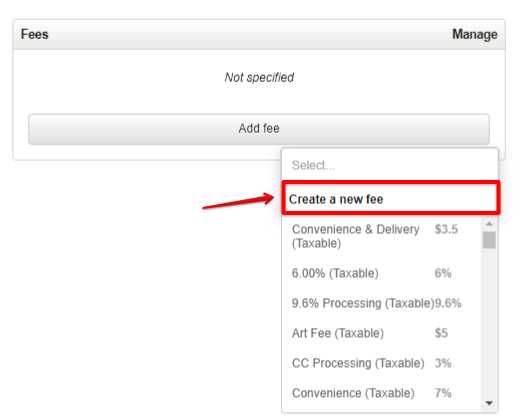Choose Convenience (Taxable) 7% fee
This screenshot has height=417, width=521.
pos(382,393)
